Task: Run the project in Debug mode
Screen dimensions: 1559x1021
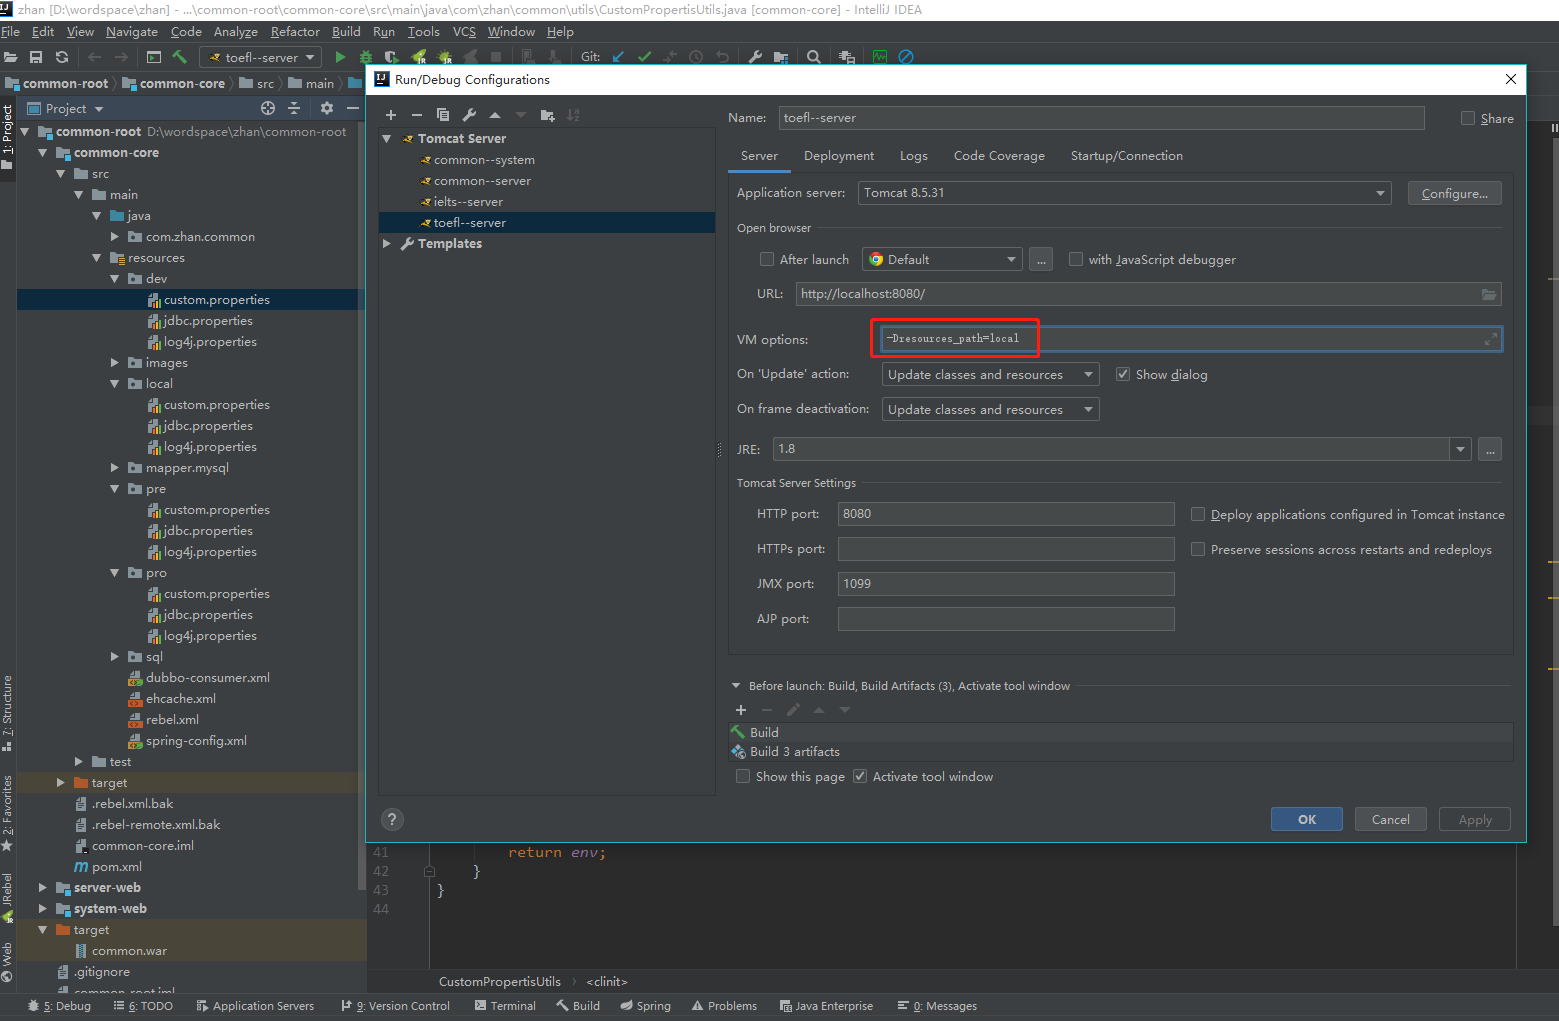Action: coord(365,57)
